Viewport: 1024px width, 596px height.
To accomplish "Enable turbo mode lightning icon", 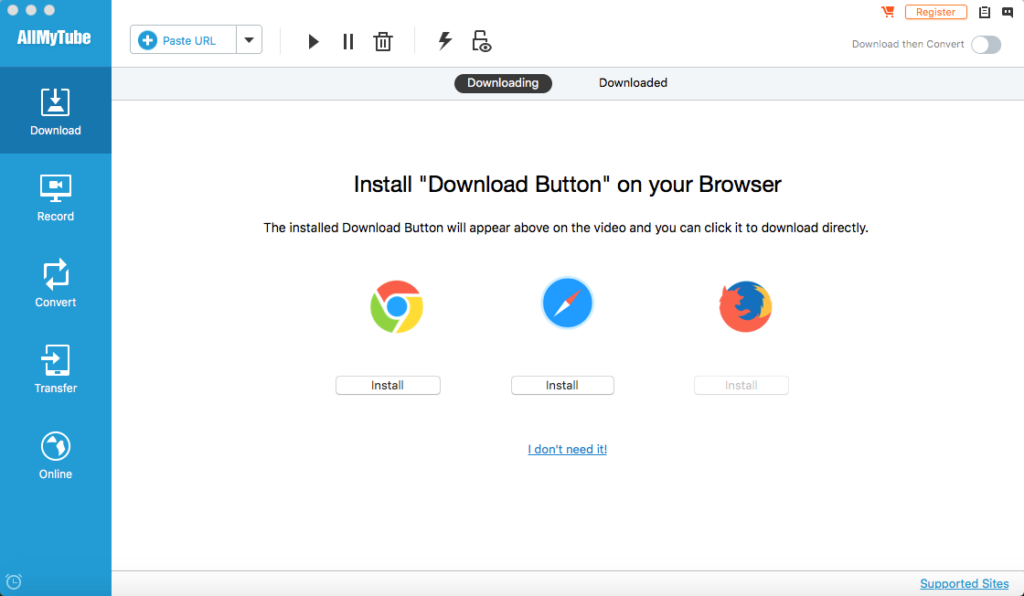I will click(x=445, y=41).
